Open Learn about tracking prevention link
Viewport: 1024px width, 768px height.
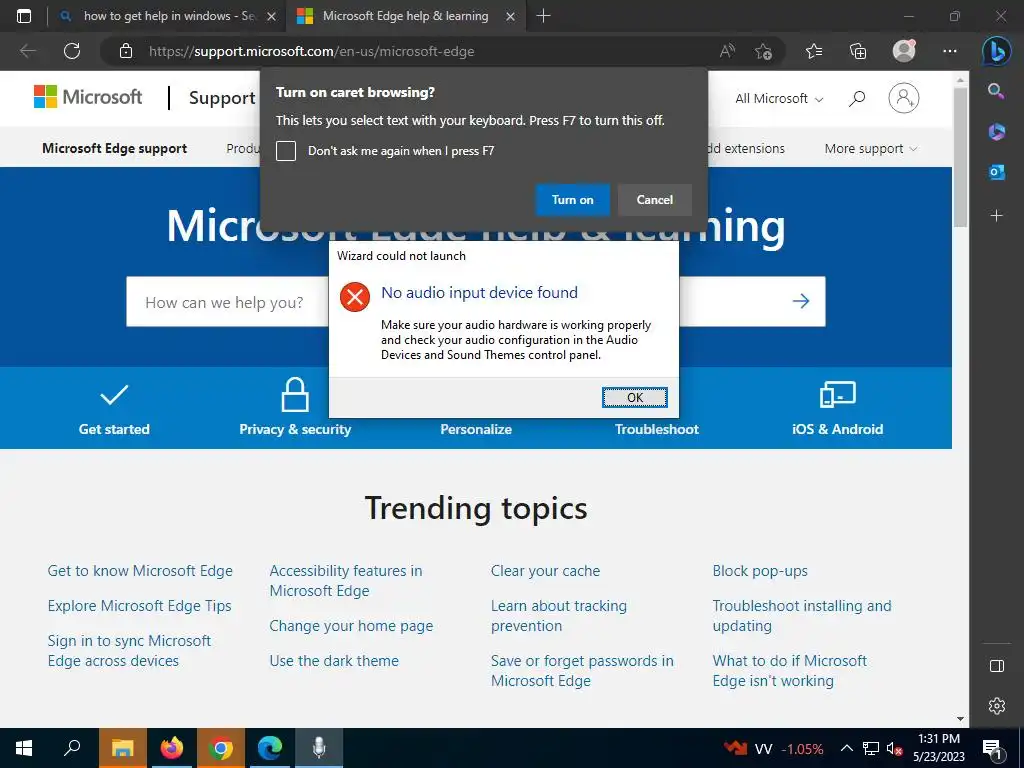pyautogui.click(x=558, y=616)
